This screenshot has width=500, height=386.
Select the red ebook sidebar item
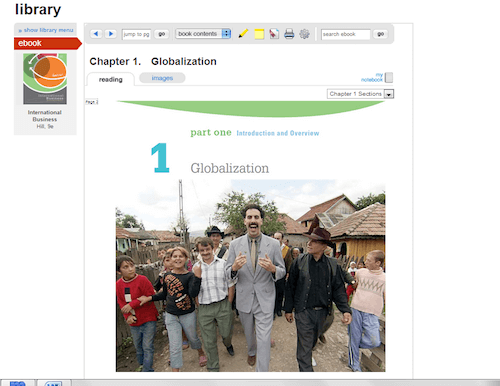48,43
